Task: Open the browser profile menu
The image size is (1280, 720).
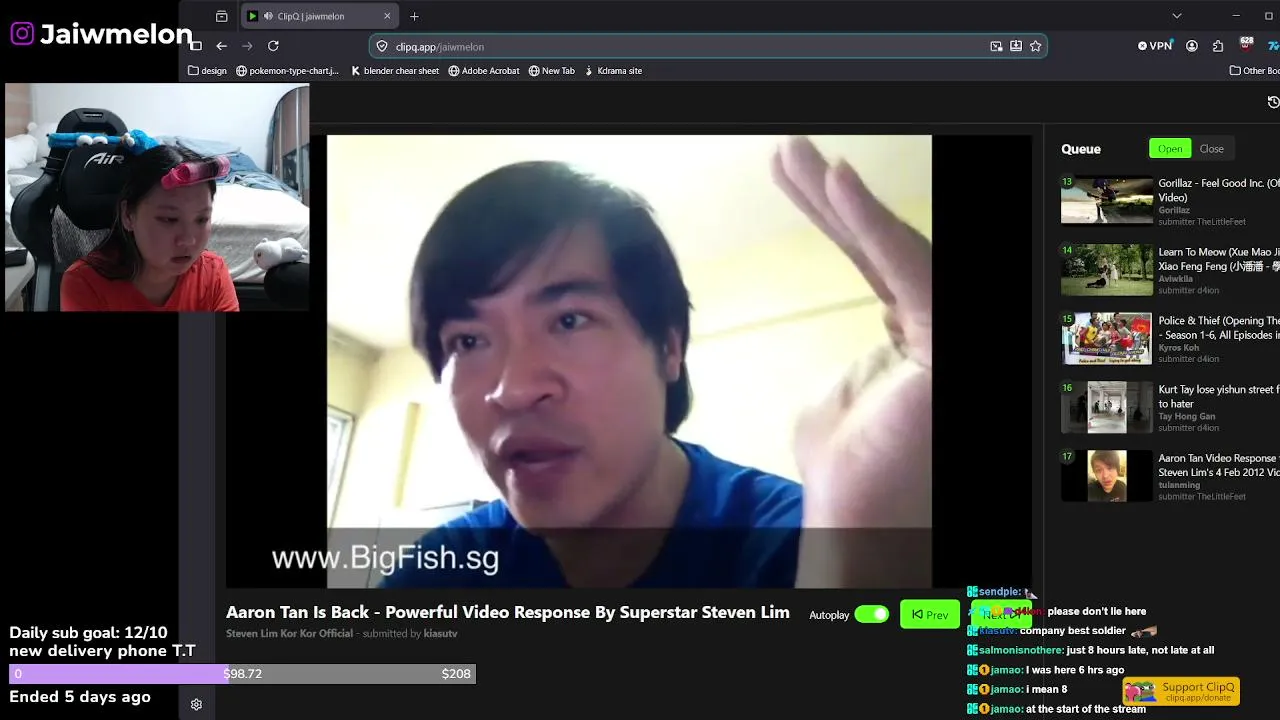Action: click(1192, 46)
